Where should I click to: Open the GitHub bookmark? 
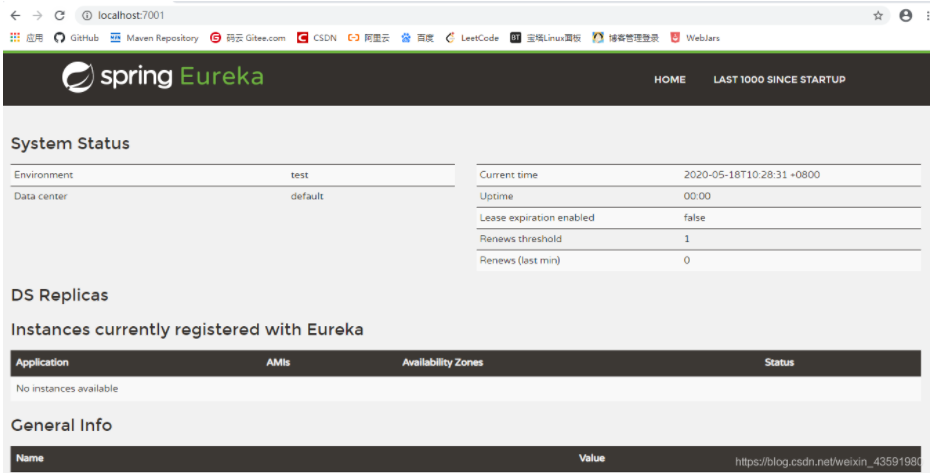pos(76,38)
